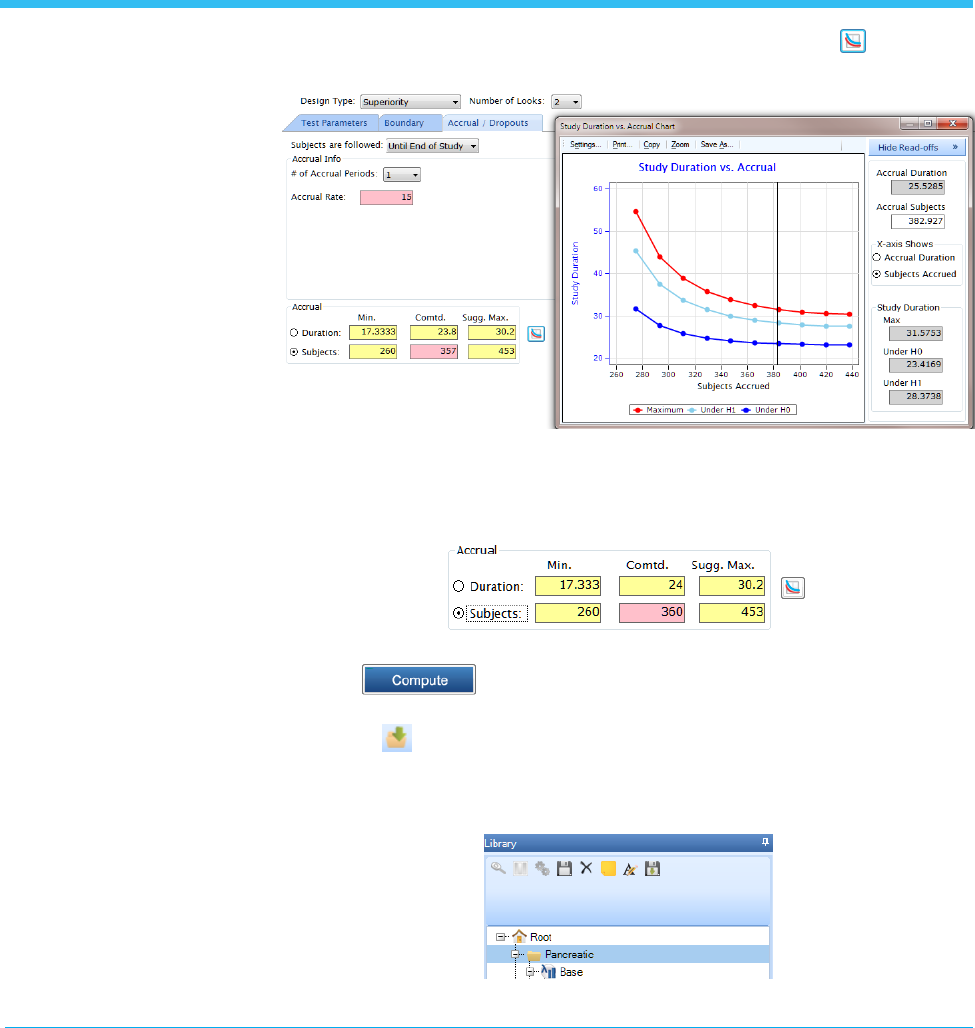
Task: Select the Base label in Library tree
Action: [571, 972]
